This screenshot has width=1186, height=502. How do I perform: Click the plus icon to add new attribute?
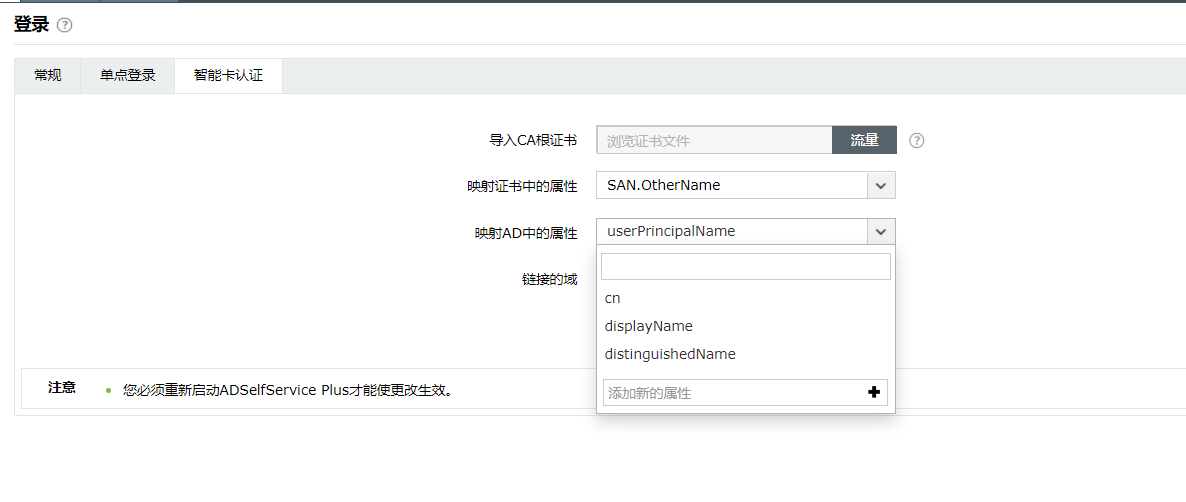874,393
